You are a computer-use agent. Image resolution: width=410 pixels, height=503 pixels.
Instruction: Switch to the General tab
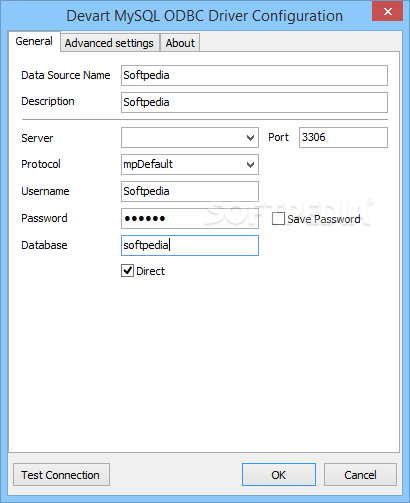[x=34, y=41]
